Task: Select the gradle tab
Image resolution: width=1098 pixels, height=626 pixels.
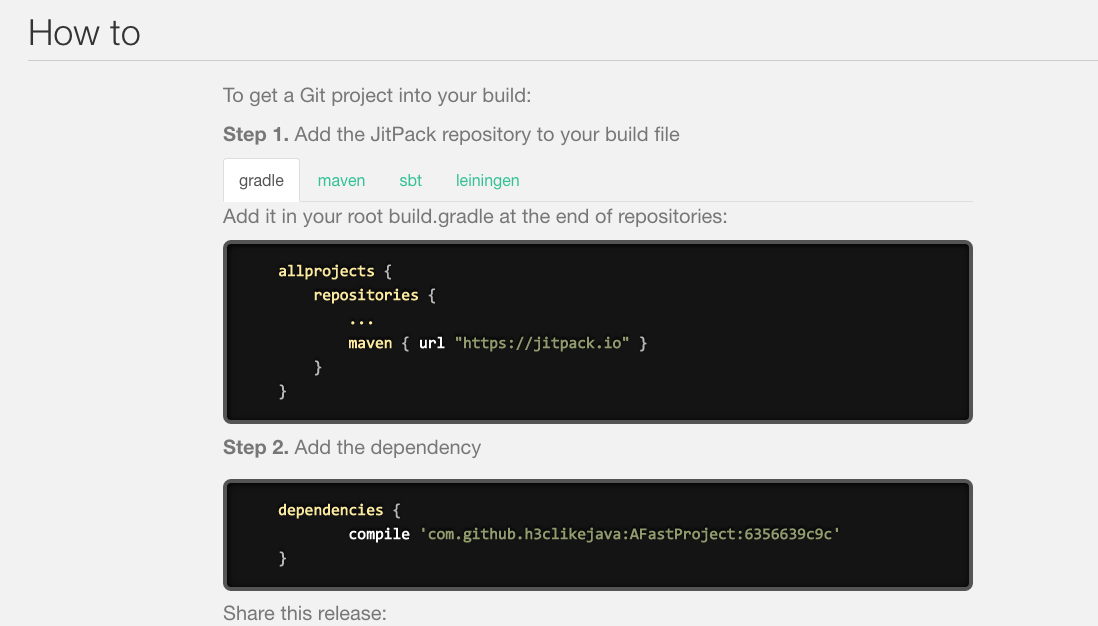Action: (x=261, y=181)
